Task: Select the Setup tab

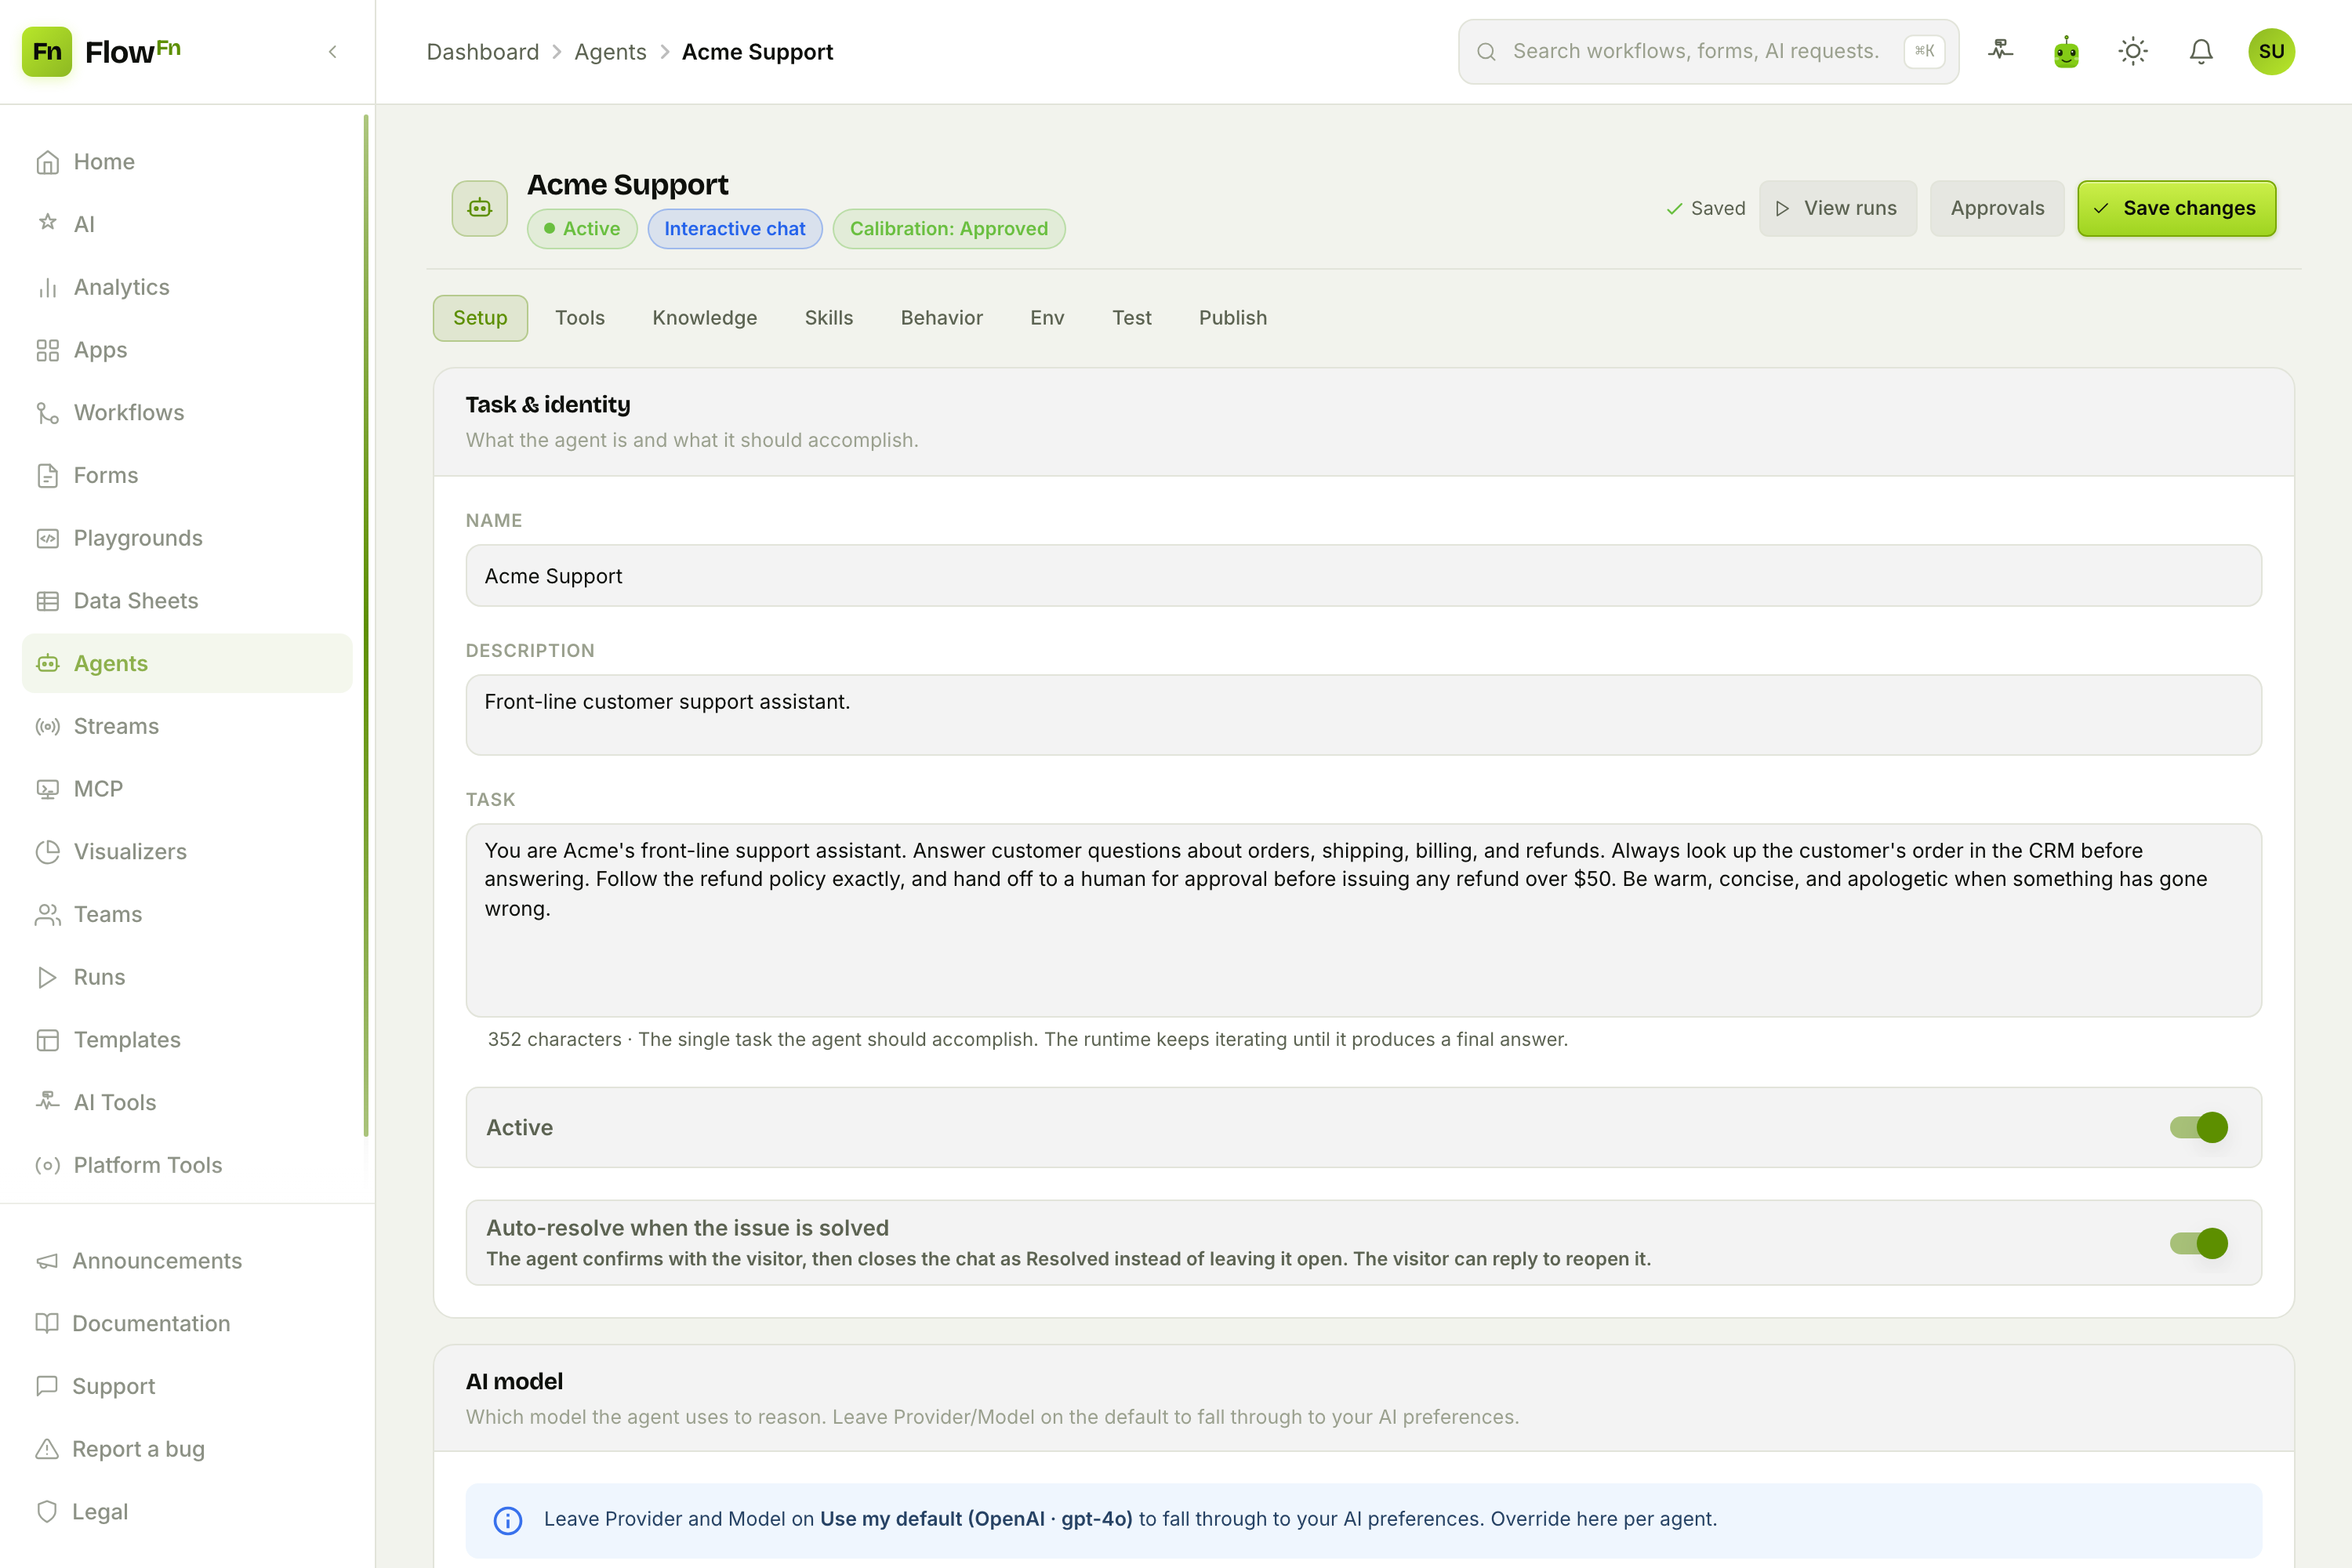Action: 480,318
